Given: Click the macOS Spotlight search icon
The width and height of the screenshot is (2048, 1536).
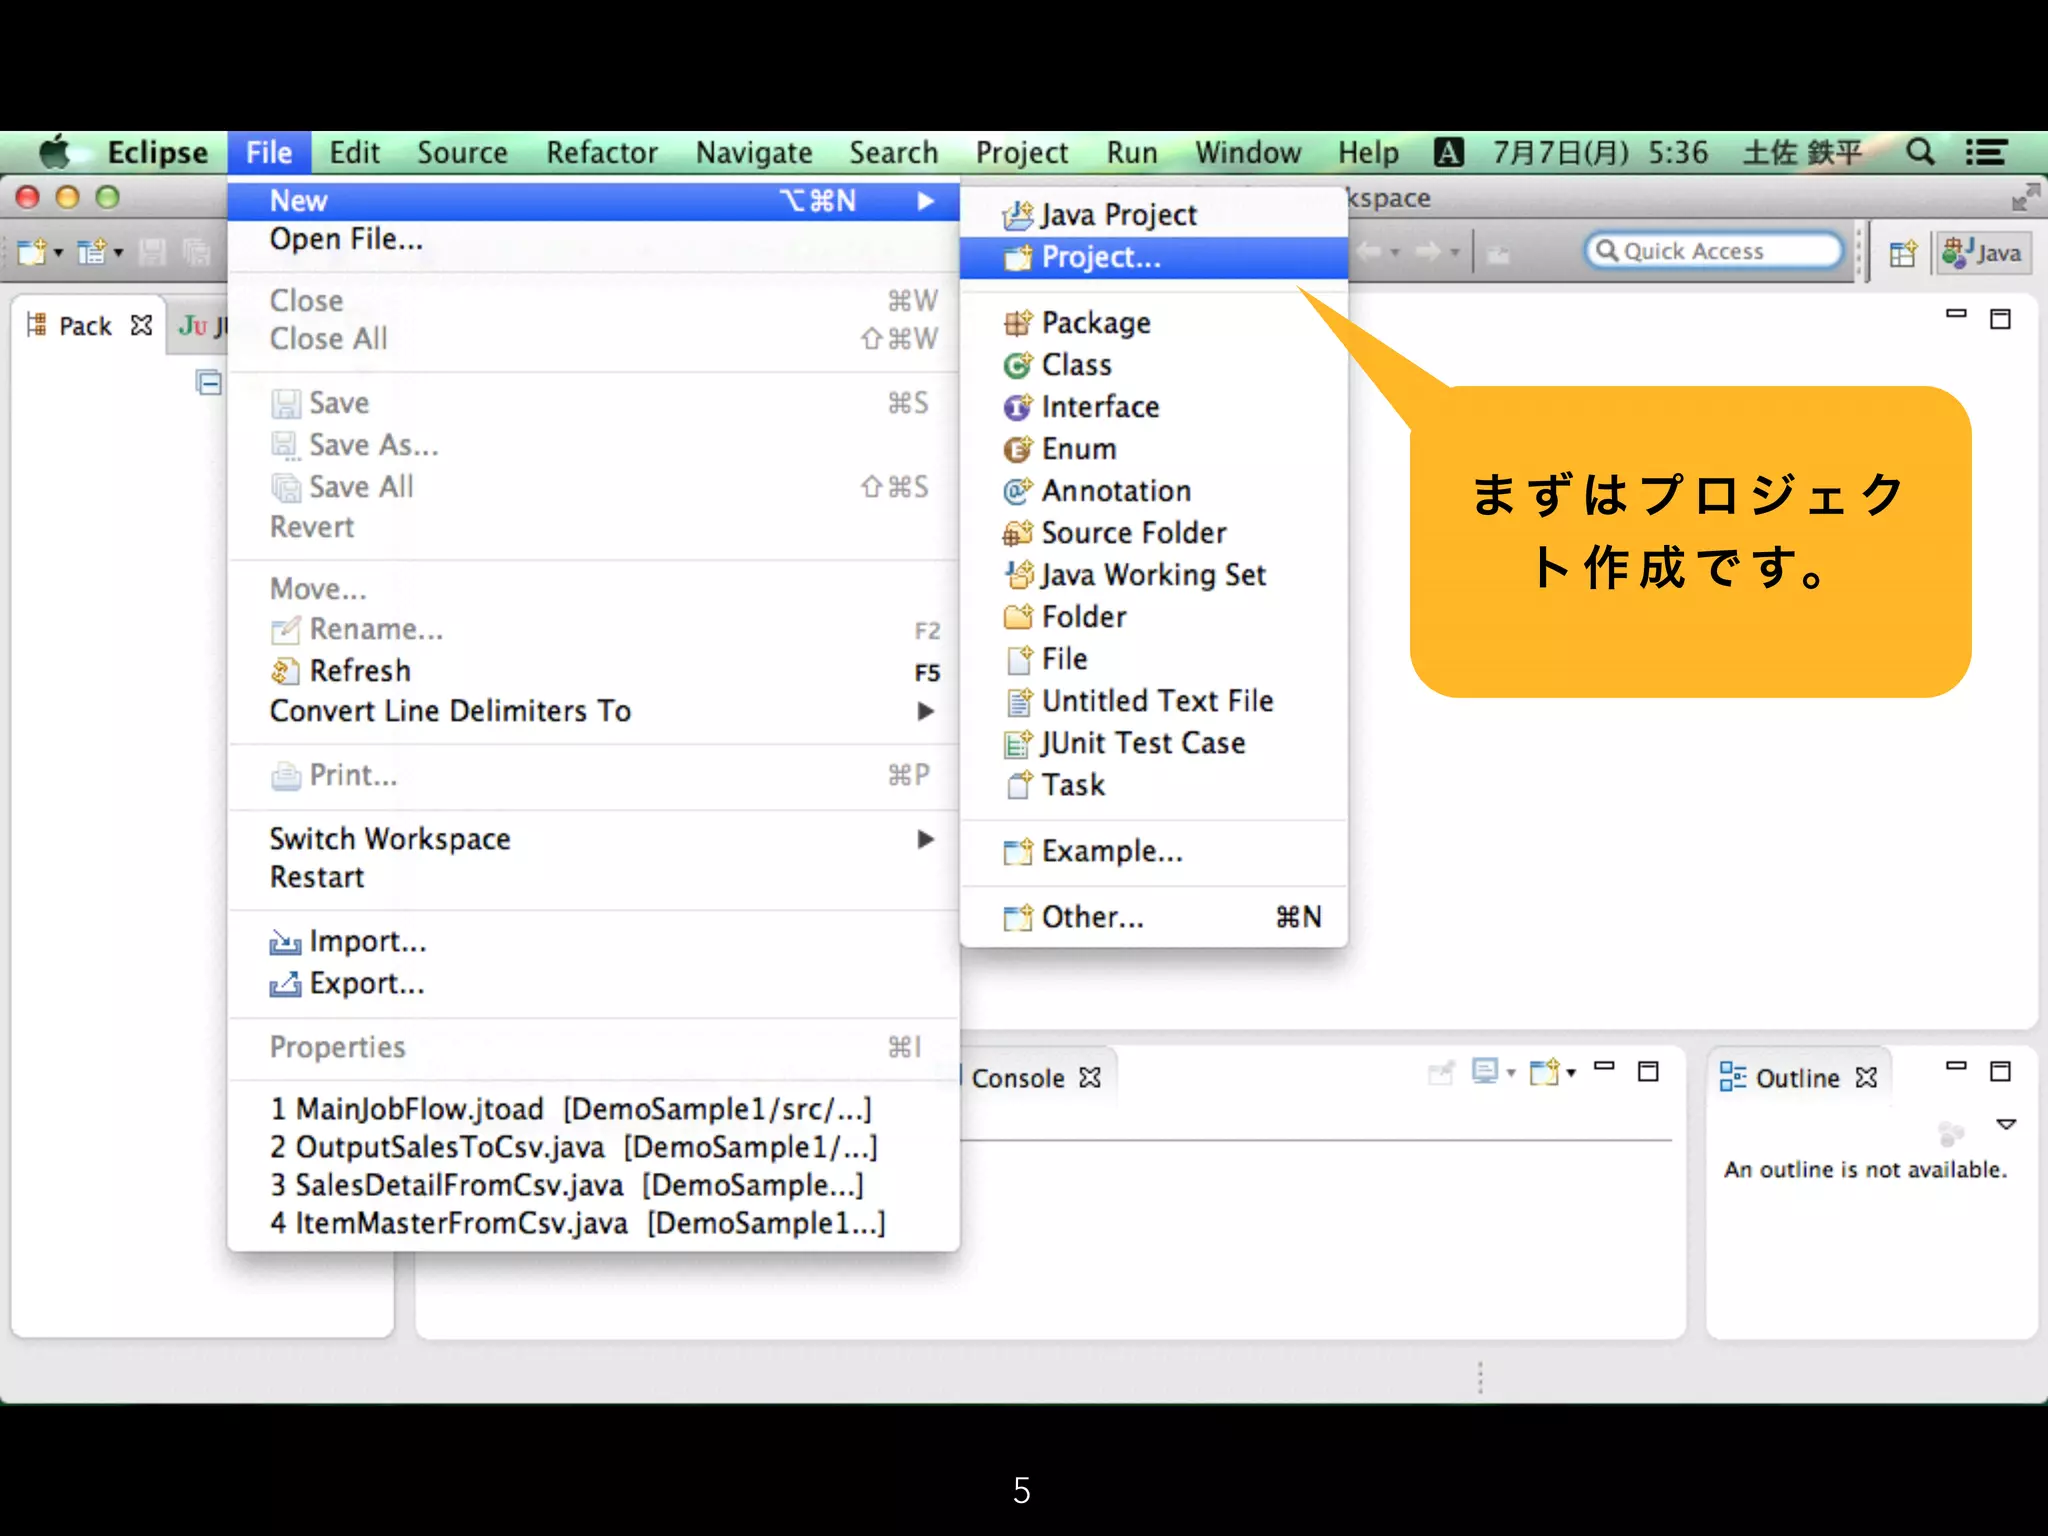Looking at the screenshot, I should point(1920,152).
